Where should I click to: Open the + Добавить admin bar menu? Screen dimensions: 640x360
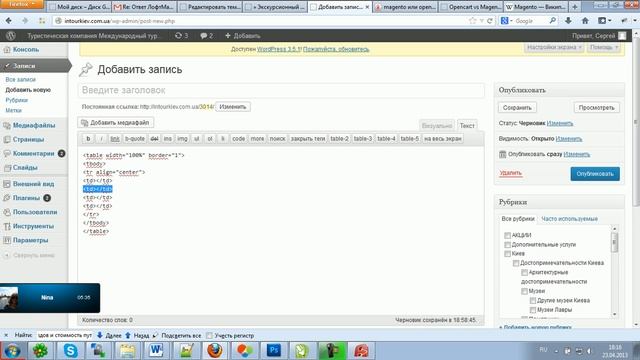(242, 36)
